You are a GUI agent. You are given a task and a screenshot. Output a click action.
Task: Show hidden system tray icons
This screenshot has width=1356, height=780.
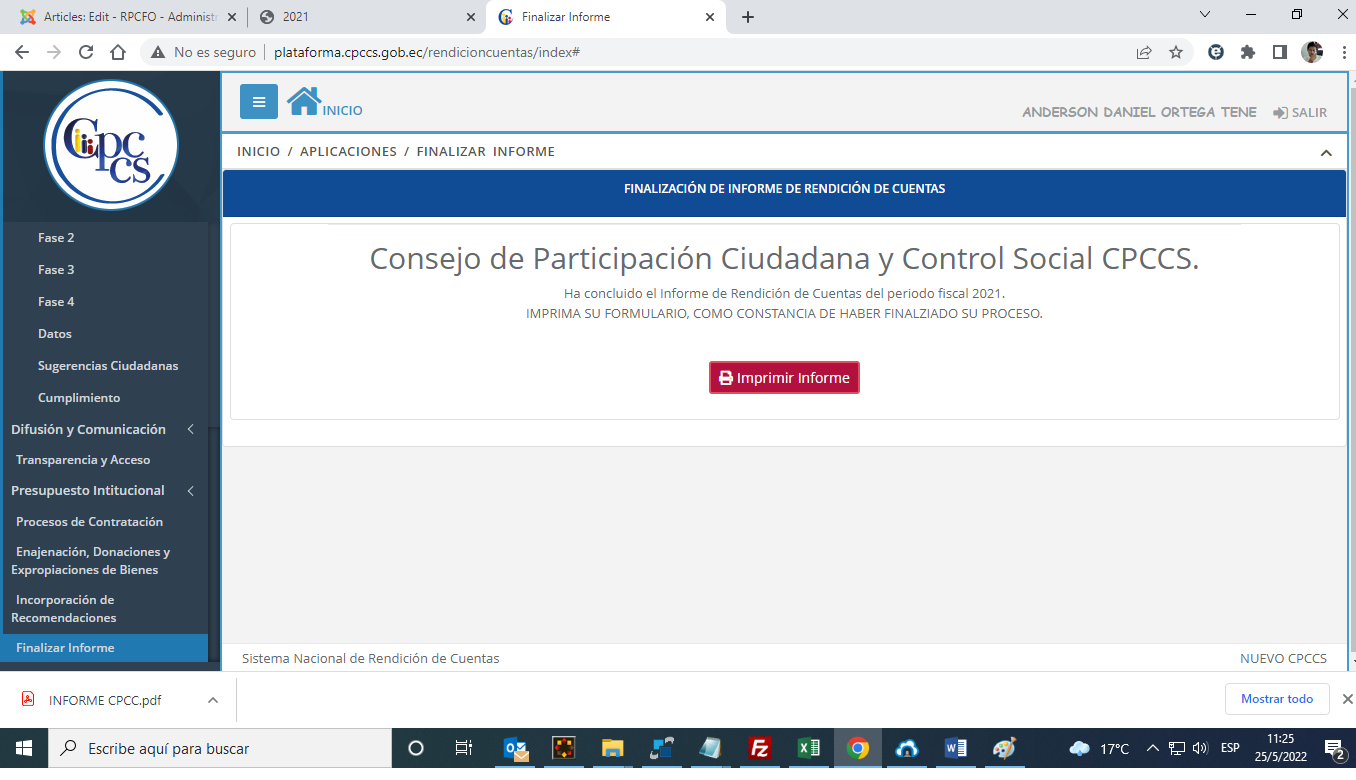coord(1153,748)
